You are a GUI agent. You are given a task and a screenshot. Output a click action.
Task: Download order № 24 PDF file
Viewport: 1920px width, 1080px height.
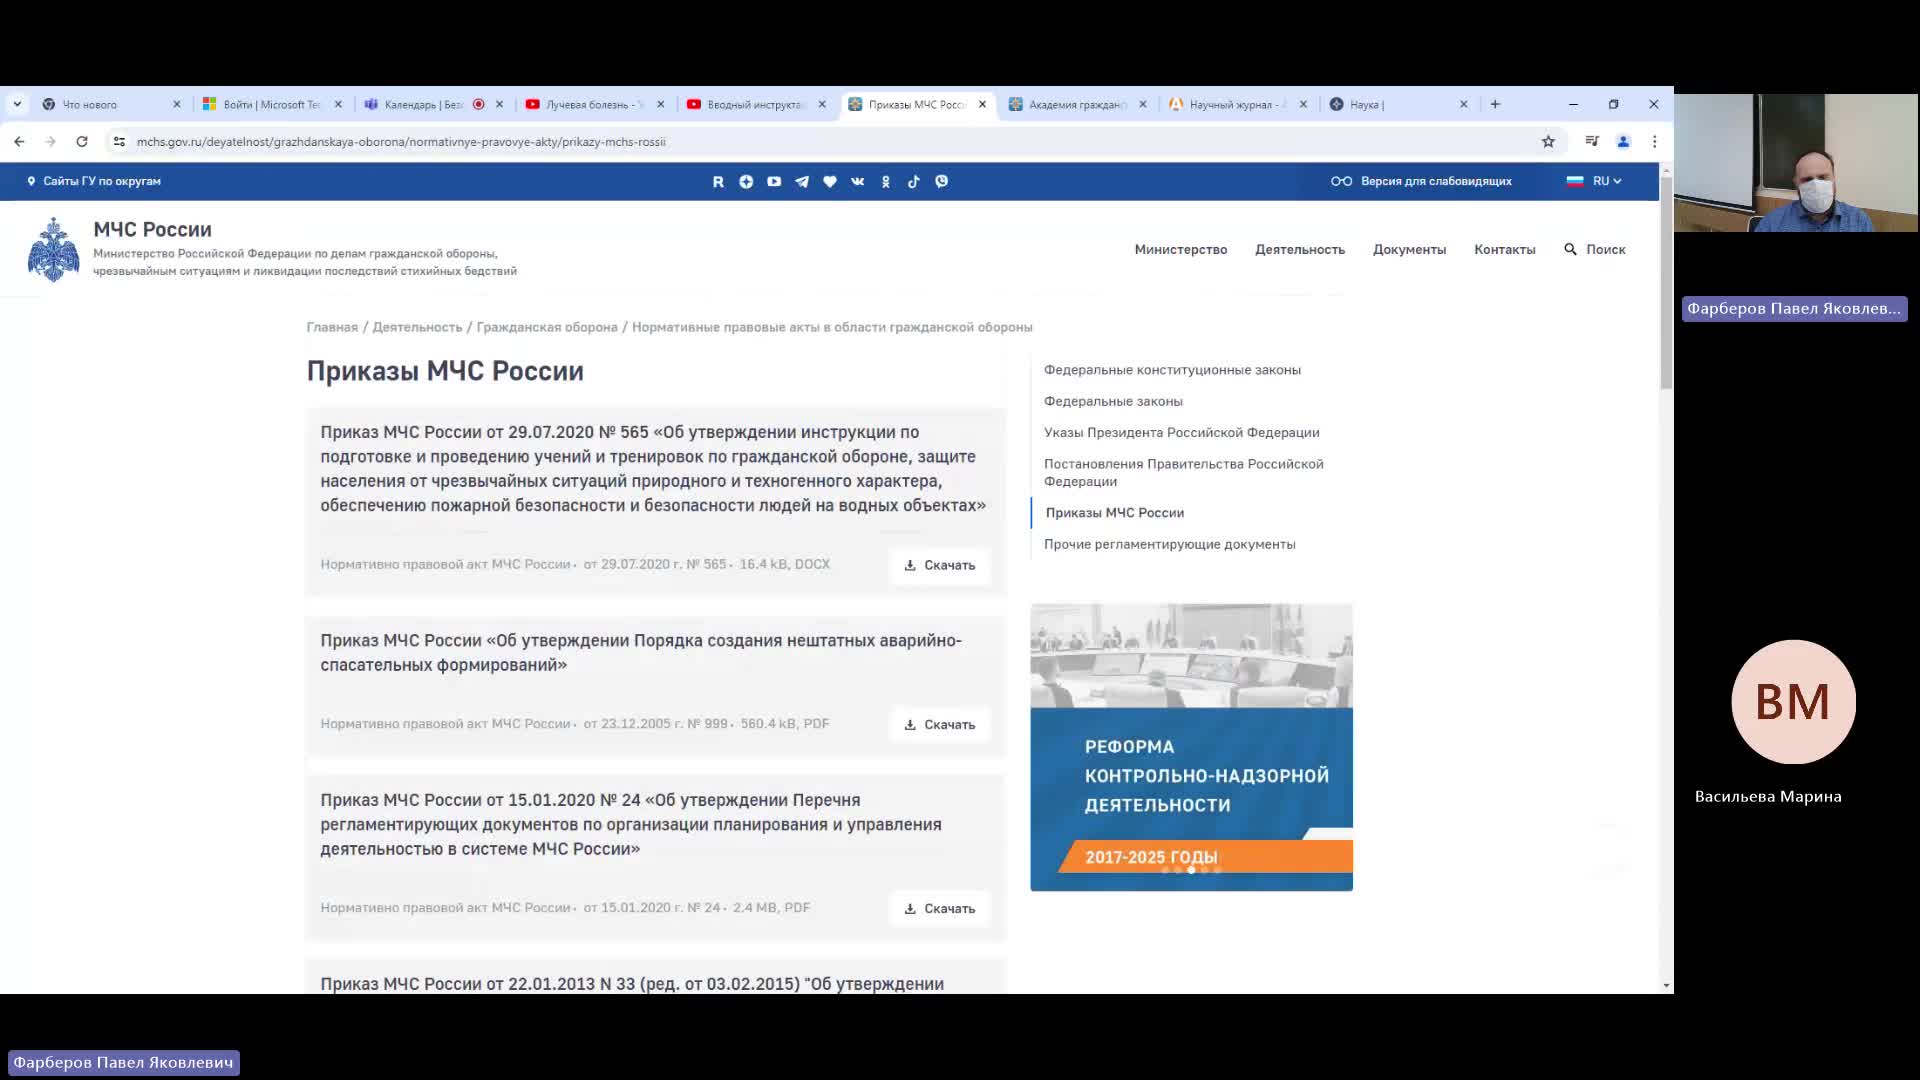click(940, 908)
